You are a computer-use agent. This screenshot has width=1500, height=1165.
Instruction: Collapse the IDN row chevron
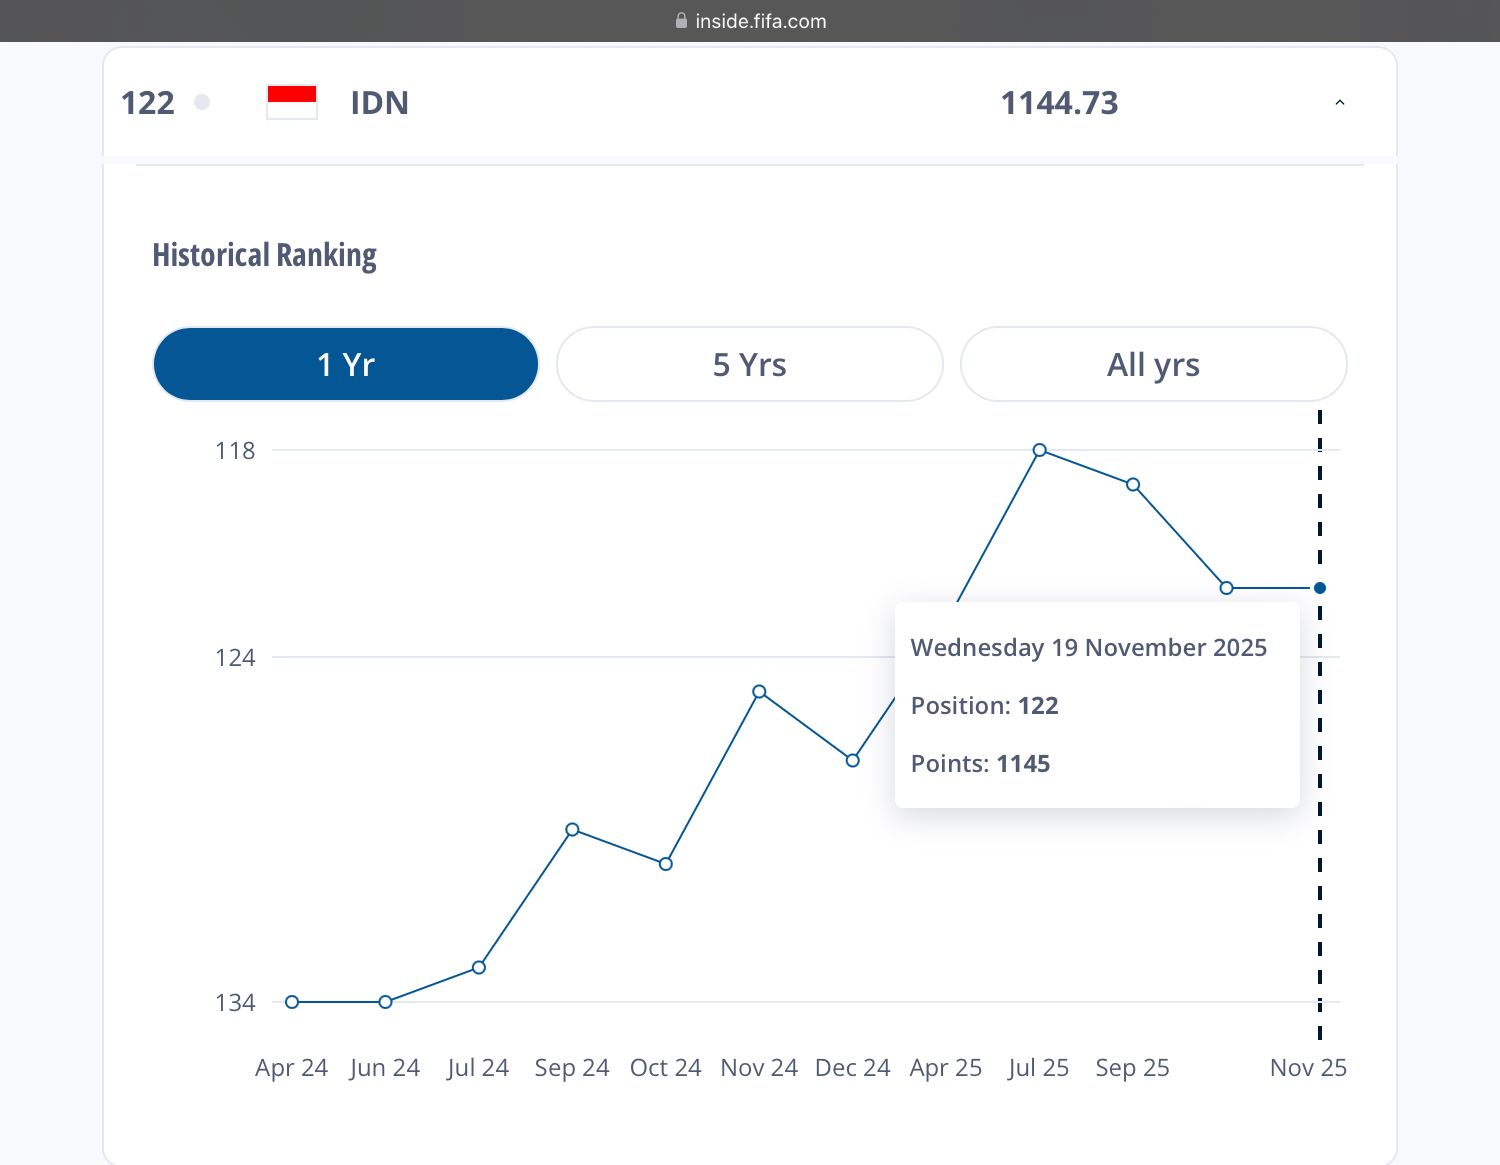[x=1339, y=103]
